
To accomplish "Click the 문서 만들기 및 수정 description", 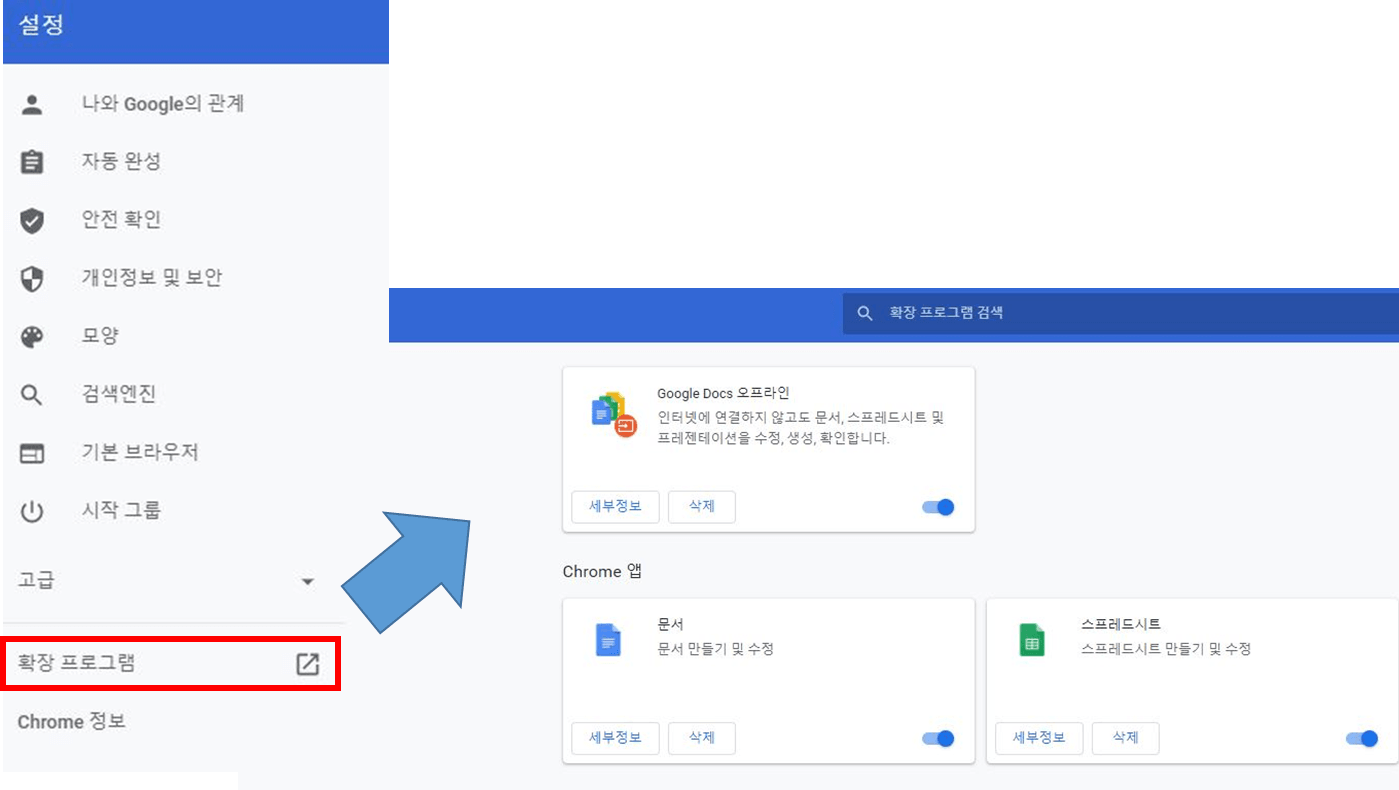I will (x=715, y=649).
